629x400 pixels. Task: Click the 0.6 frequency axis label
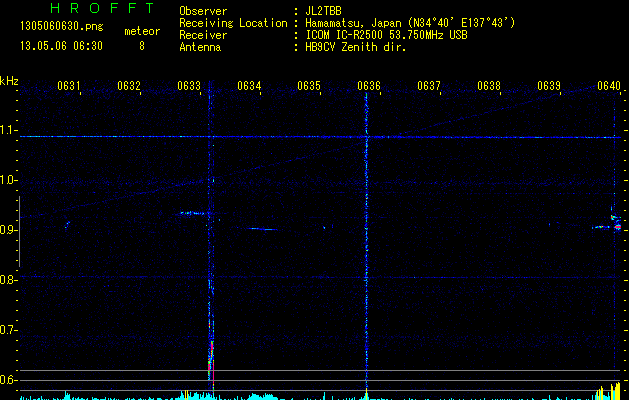[9, 380]
